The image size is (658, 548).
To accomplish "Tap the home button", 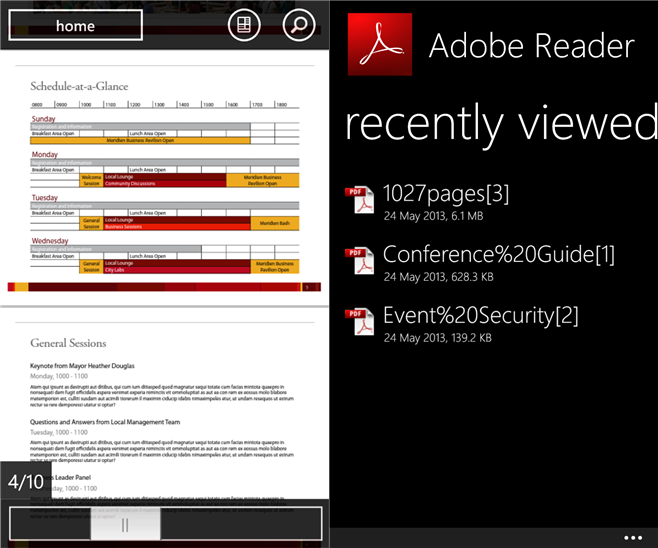I will (x=76, y=26).
